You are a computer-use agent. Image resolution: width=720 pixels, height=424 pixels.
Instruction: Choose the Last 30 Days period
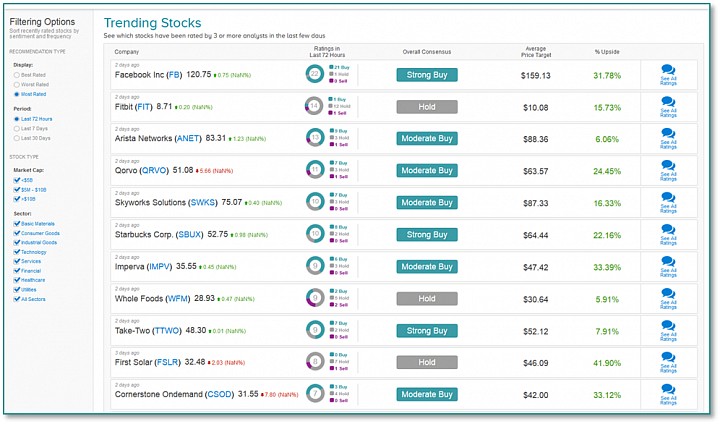(x=17, y=138)
